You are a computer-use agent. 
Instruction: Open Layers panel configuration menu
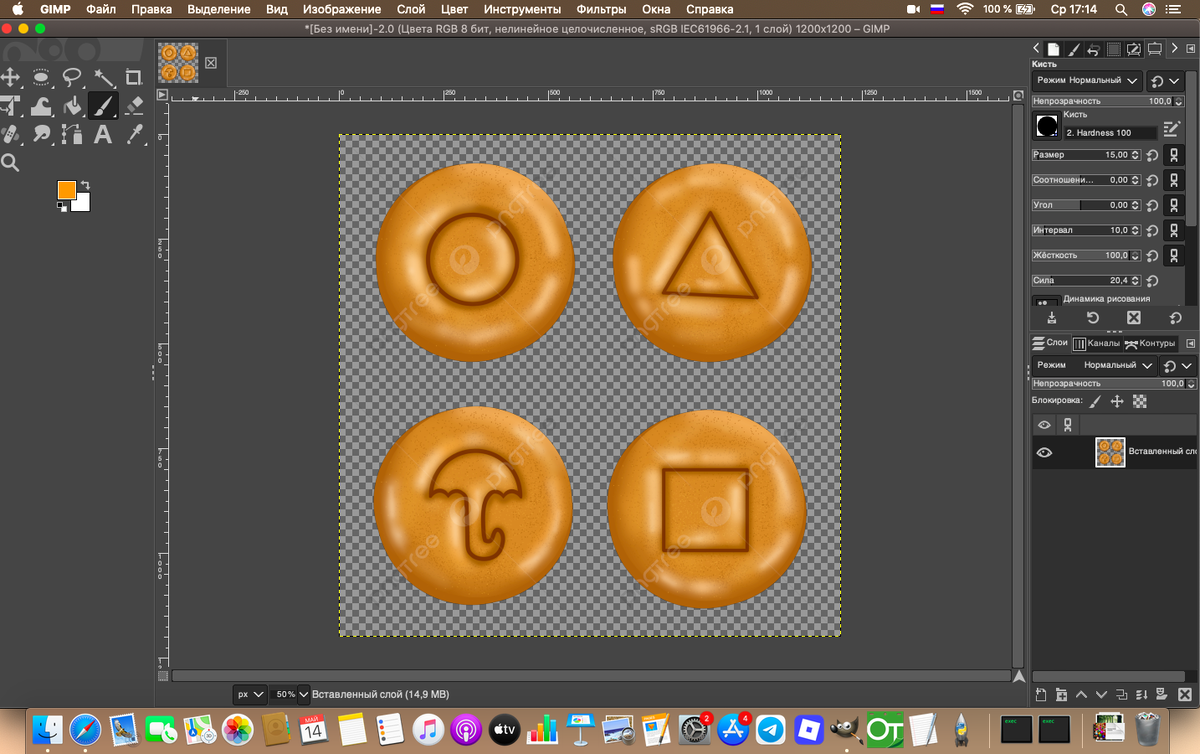tap(1190, 343)
